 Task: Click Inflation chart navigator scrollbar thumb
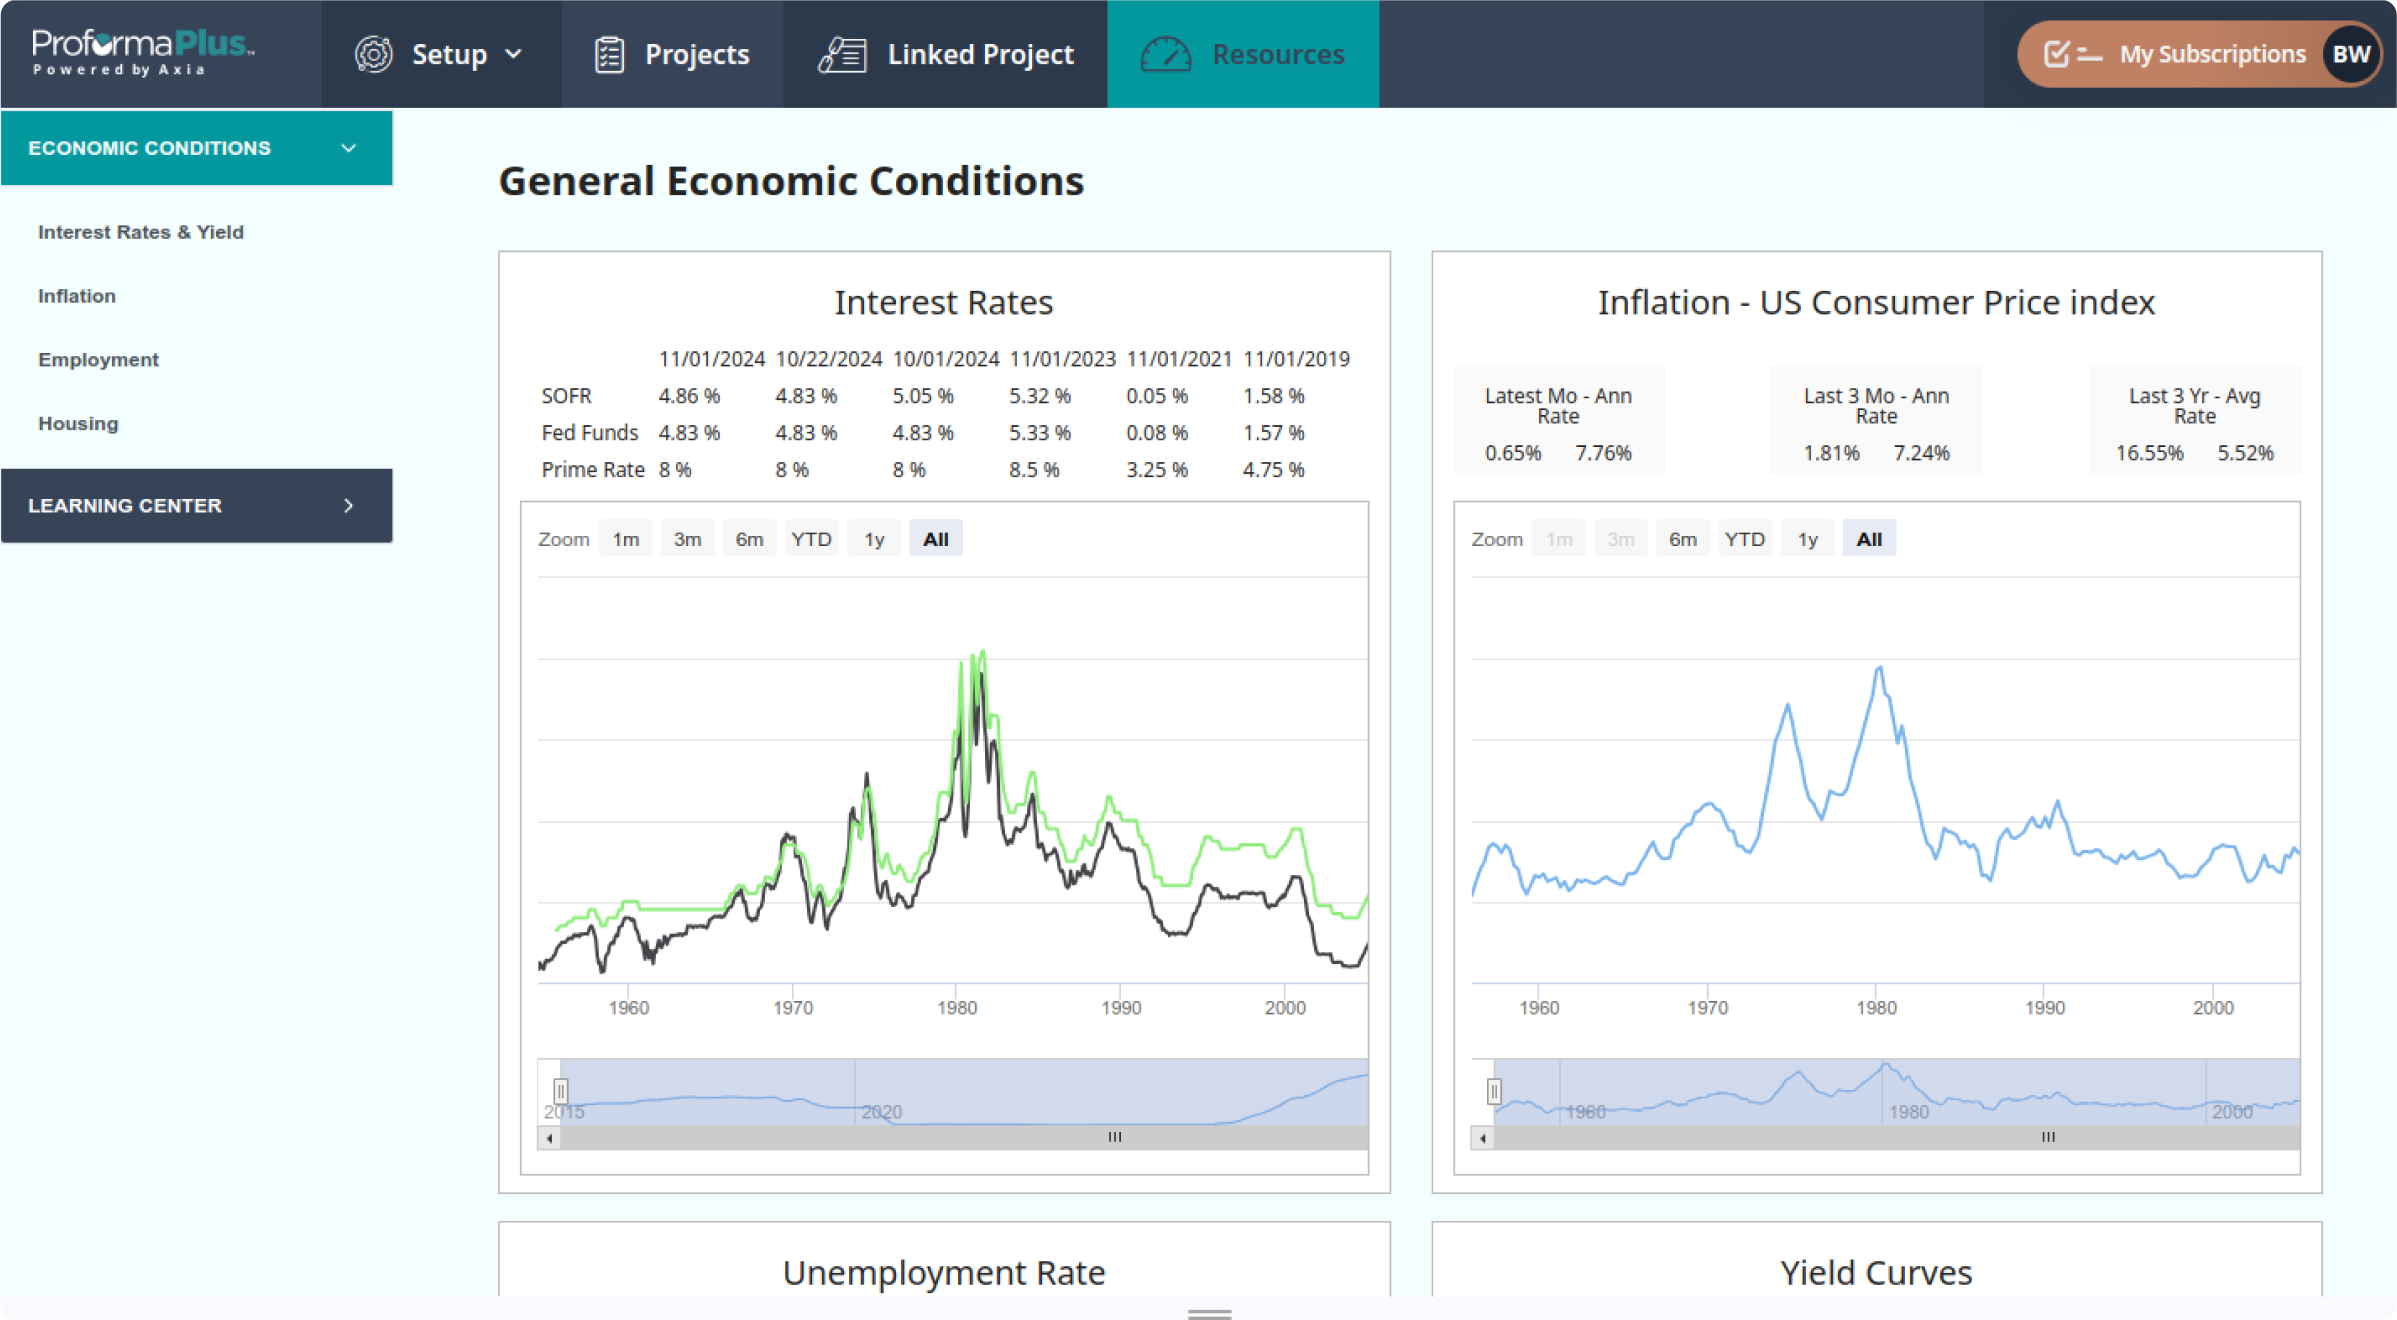(x=2048, y=1138)
